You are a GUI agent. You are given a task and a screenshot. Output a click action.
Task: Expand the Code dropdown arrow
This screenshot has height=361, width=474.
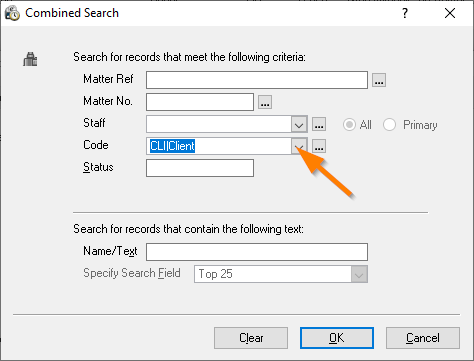(299, 146)
